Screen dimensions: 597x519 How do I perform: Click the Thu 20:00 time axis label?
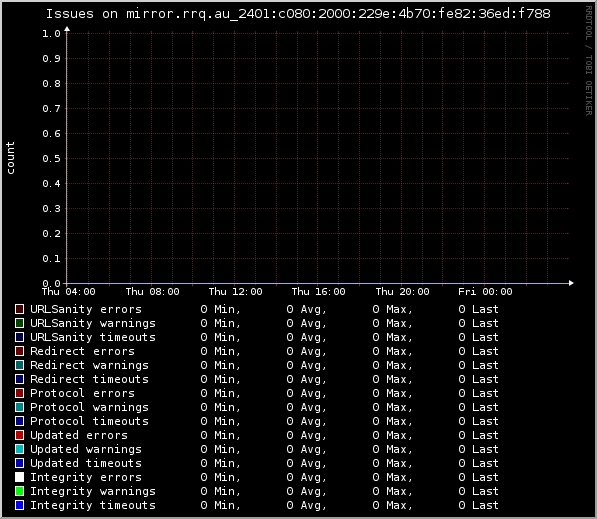click(402, 292)
